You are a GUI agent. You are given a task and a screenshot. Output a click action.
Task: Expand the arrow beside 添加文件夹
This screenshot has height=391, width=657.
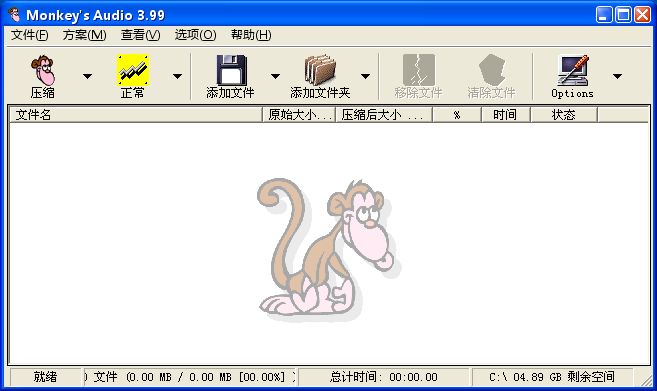pyautogui.click(x=365, y=76)
